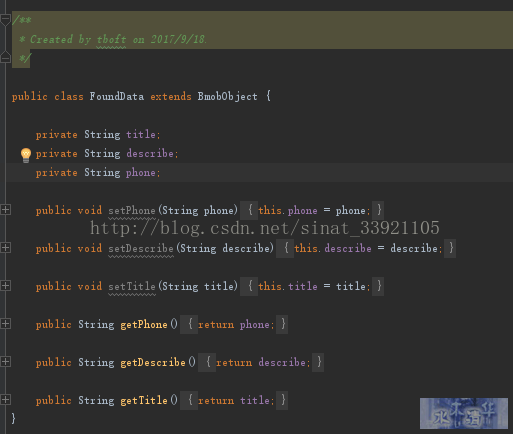Click the FoundData class name

pyautogui.click(x=117, y=96)
